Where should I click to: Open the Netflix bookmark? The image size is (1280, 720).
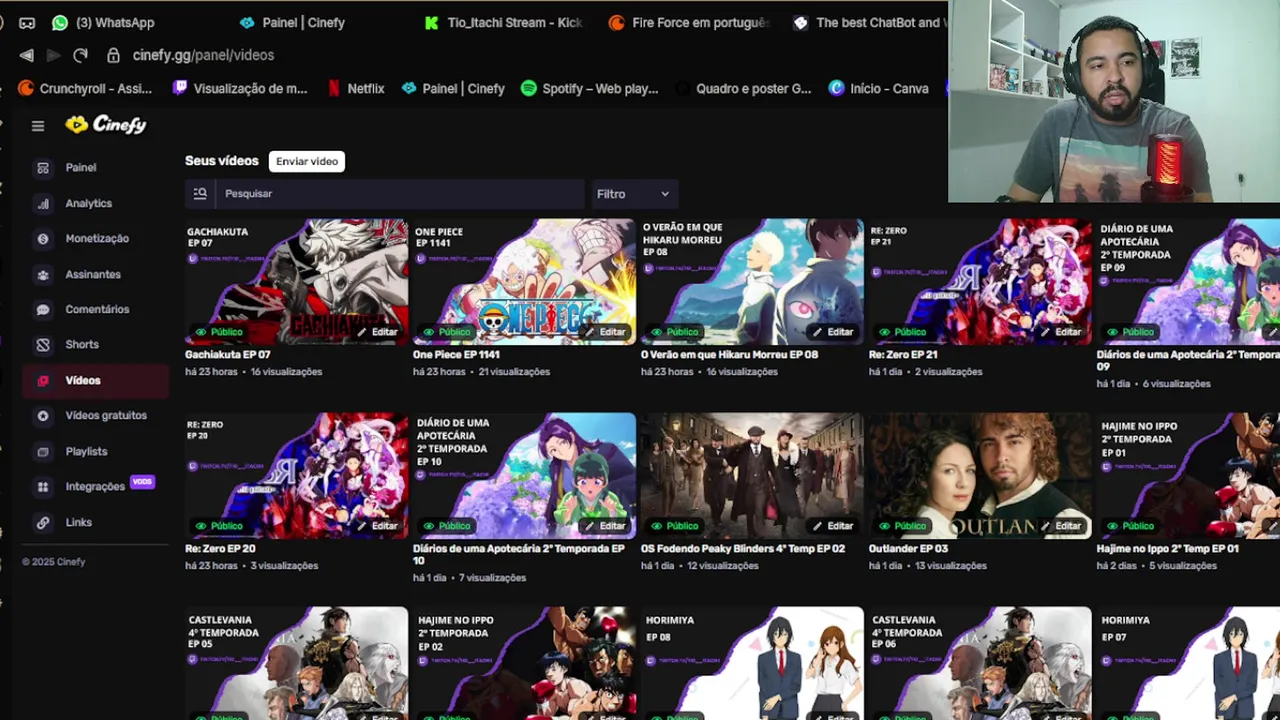point(356,88)
